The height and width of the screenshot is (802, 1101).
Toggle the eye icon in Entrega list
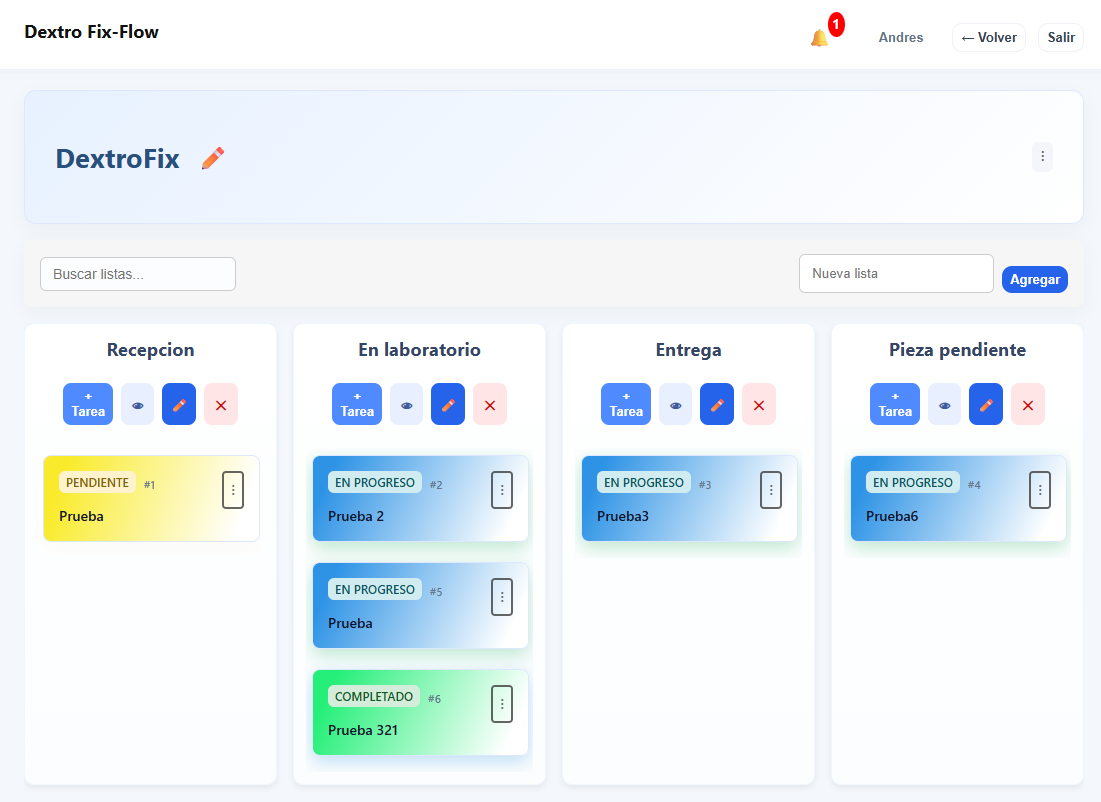(675, 405)
